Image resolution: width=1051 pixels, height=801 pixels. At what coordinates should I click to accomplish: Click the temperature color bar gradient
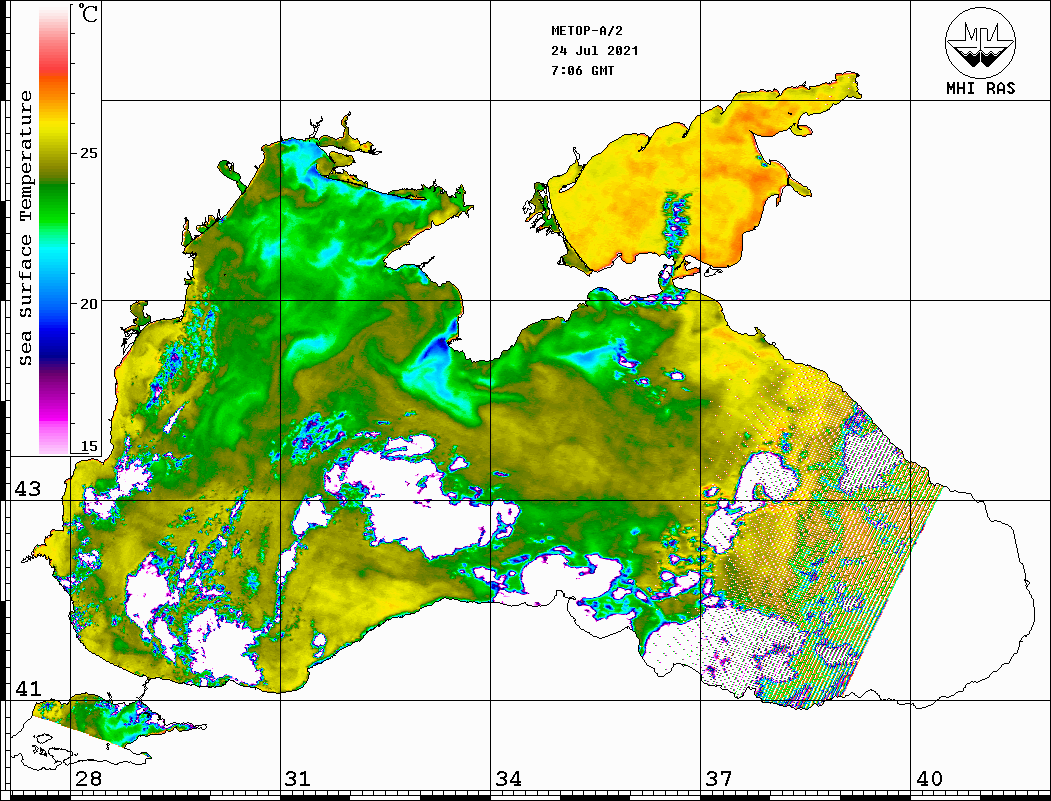(54, 230)
